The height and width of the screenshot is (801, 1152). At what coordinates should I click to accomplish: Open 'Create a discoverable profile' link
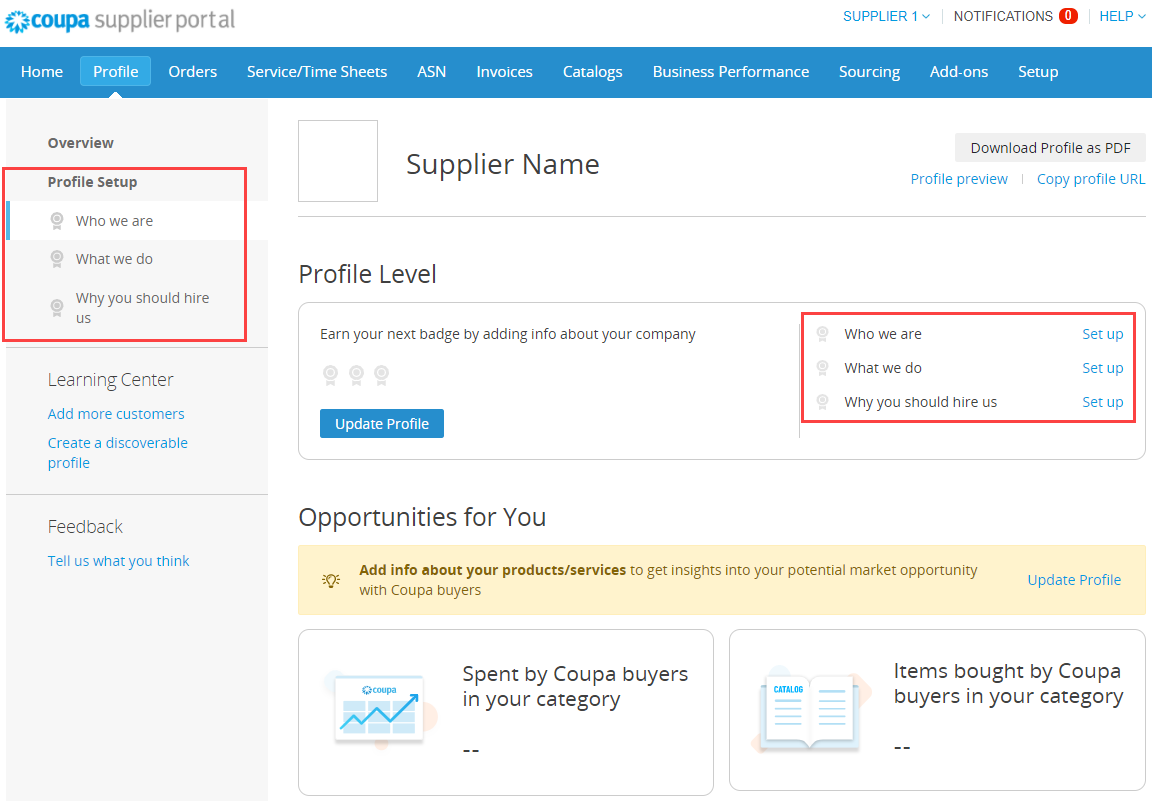118,453
